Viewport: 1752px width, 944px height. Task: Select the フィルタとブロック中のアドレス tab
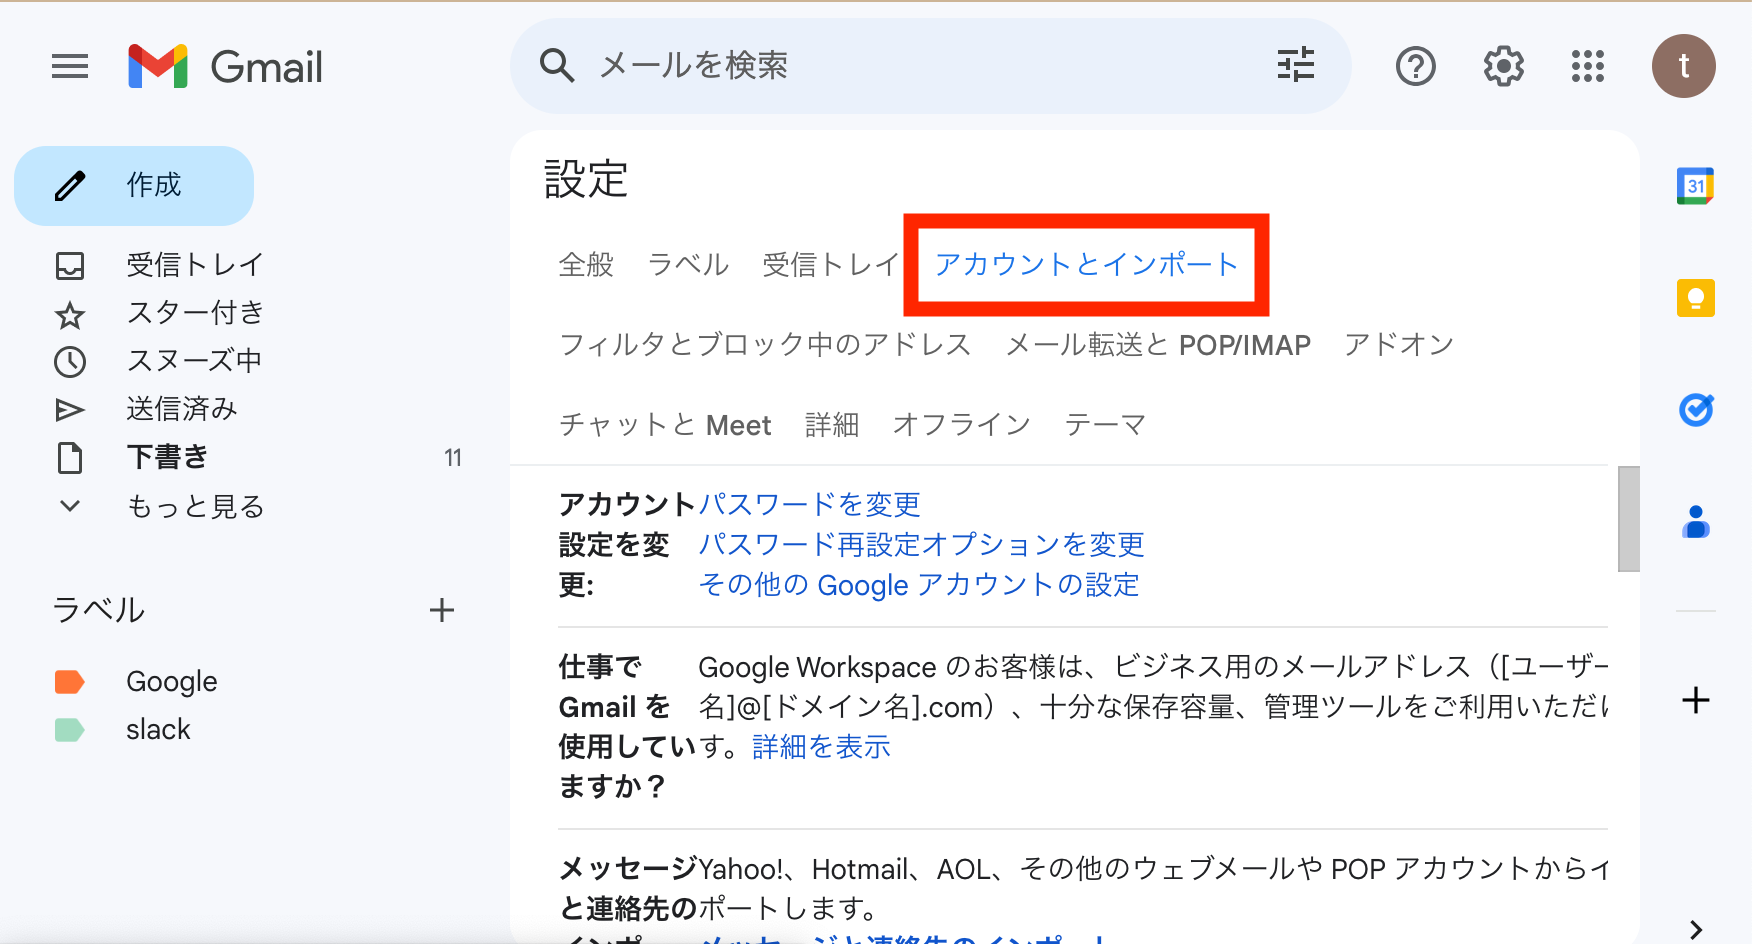point(765,344)
